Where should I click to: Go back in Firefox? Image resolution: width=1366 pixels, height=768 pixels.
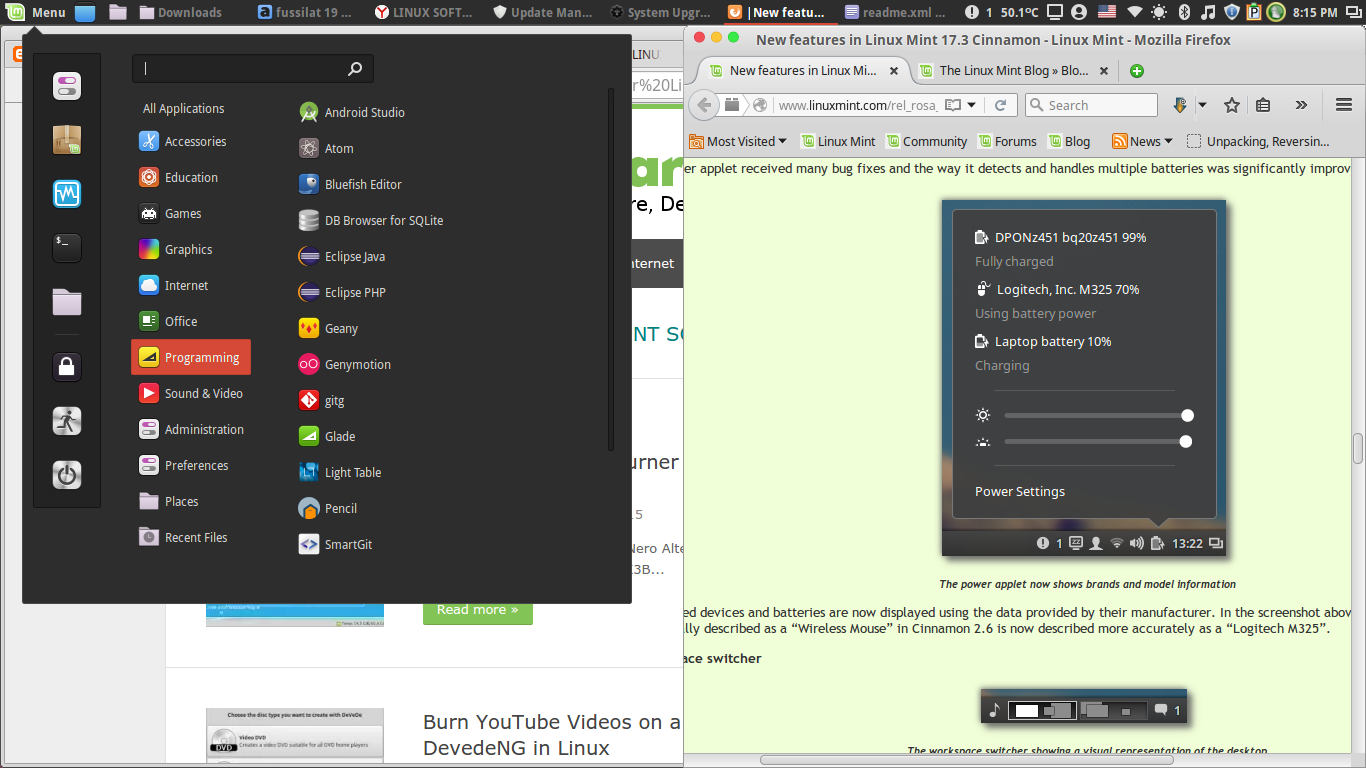point(705,105)
